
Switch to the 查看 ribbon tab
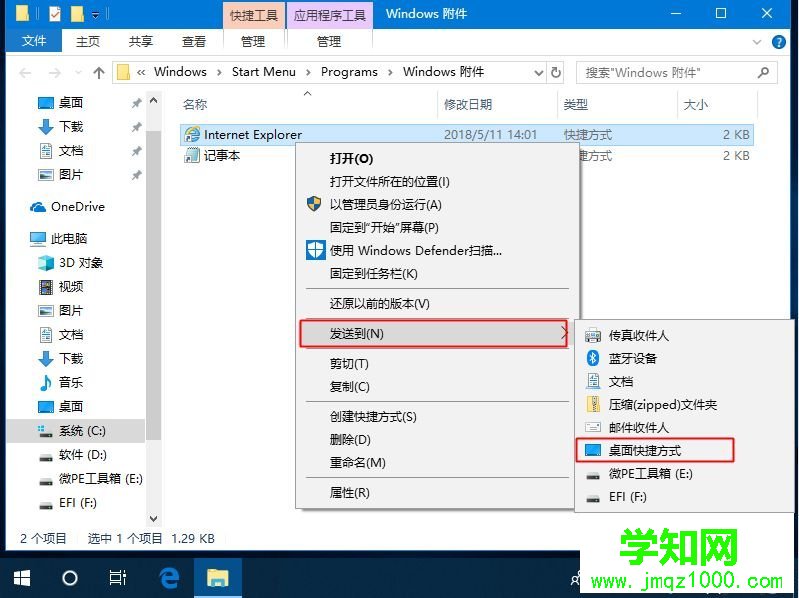[194, 41]
